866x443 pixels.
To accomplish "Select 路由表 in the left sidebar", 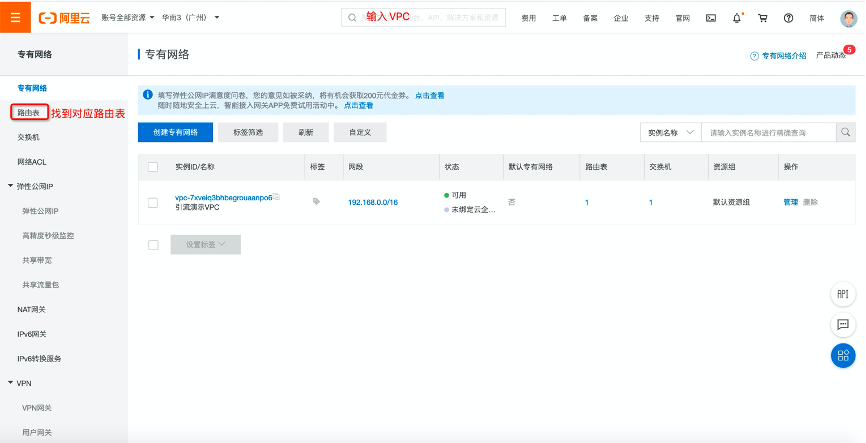I will coord(29,113).
